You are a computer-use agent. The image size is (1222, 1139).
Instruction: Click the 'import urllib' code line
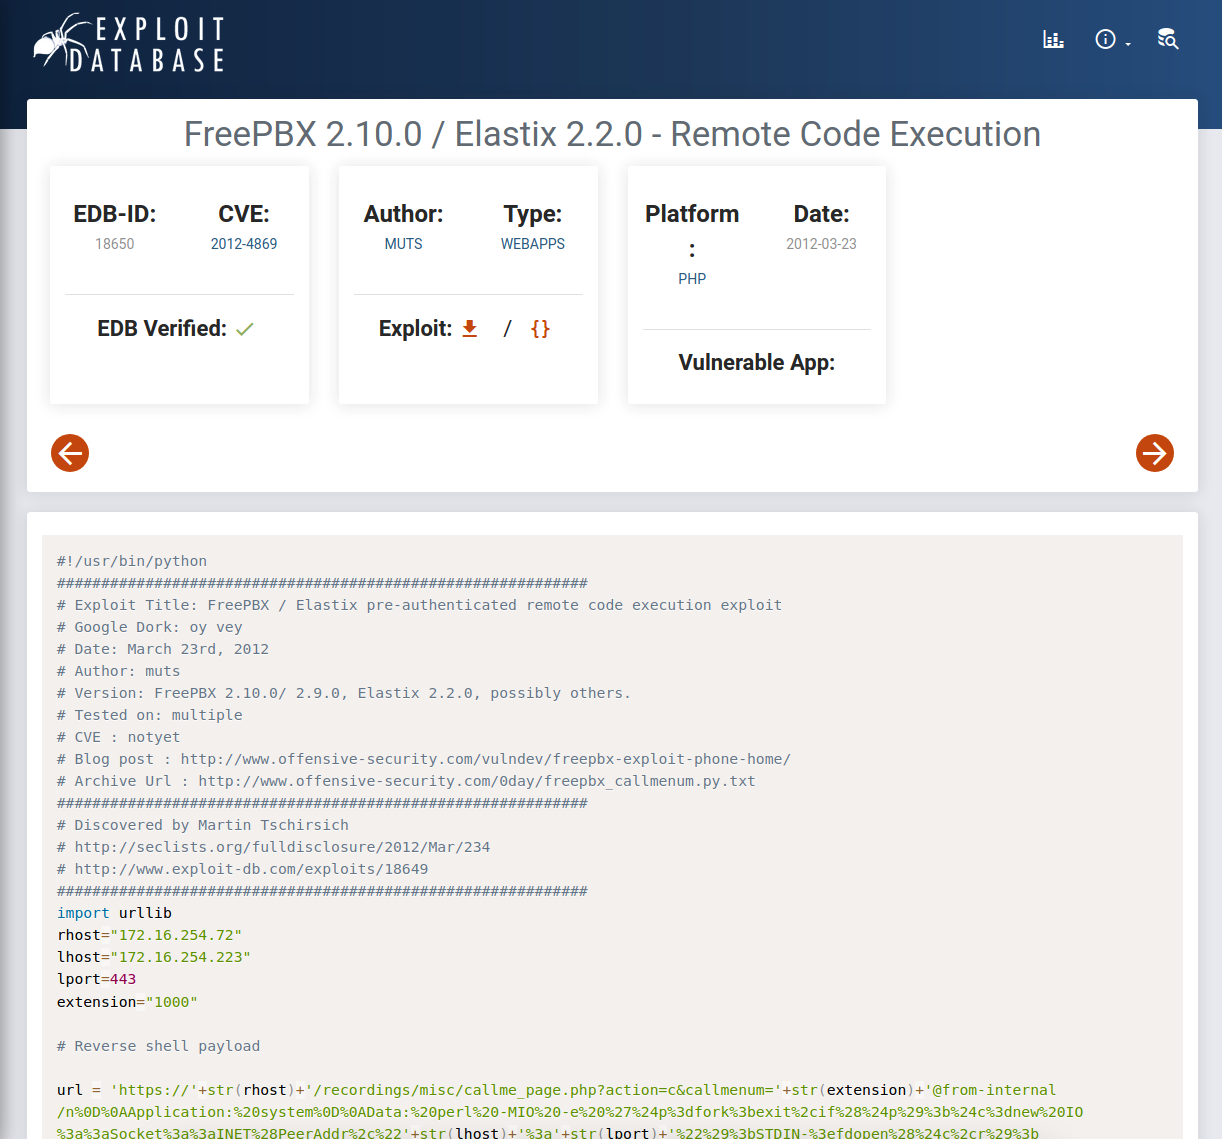(115, 913)
